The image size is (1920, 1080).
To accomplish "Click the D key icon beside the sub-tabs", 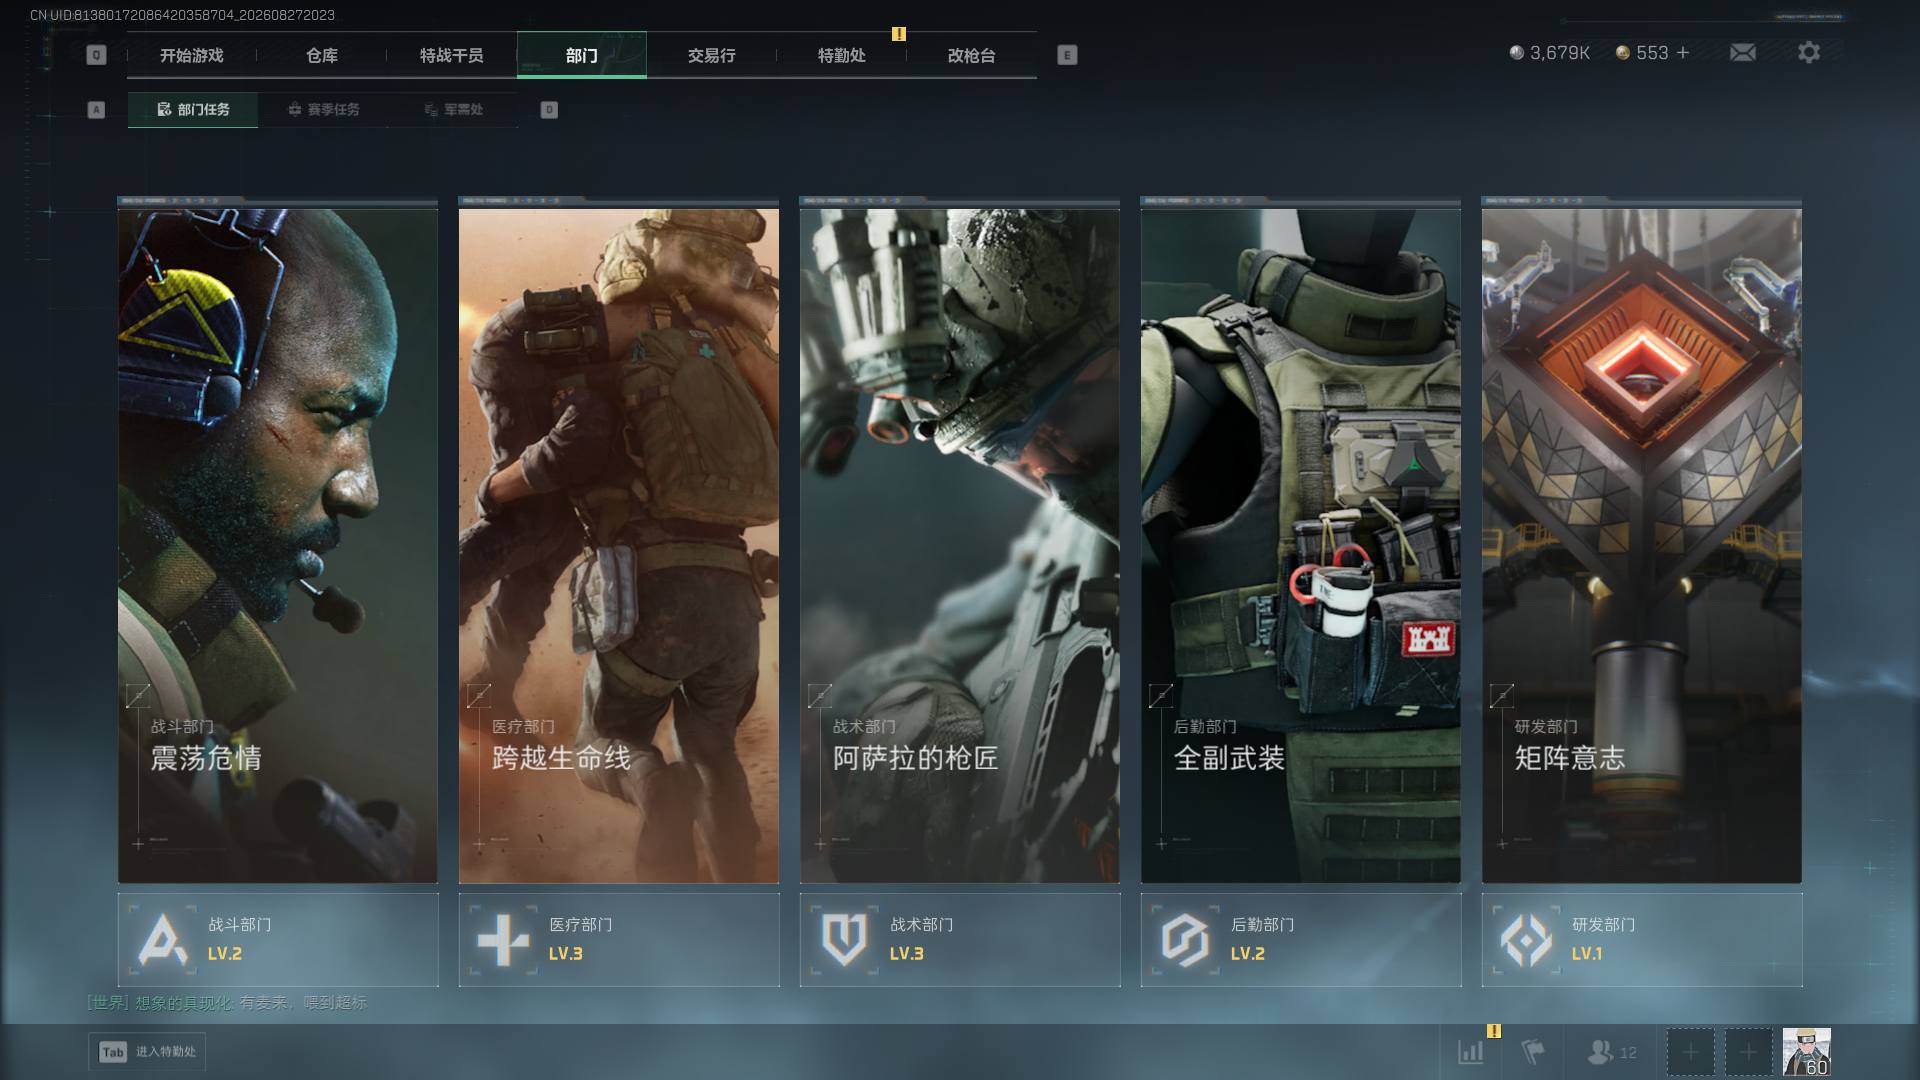I will pyautogui.click(x=549, y=110).
